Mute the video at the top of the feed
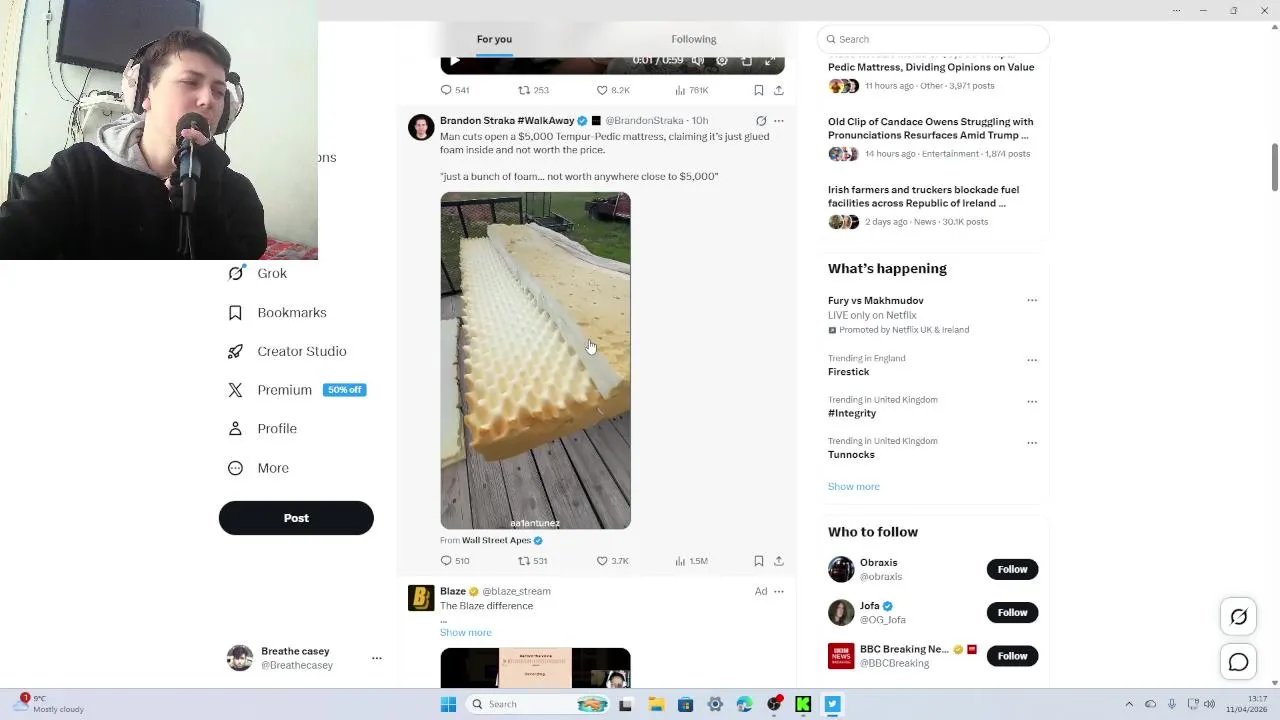 click(x=697, y=61)
